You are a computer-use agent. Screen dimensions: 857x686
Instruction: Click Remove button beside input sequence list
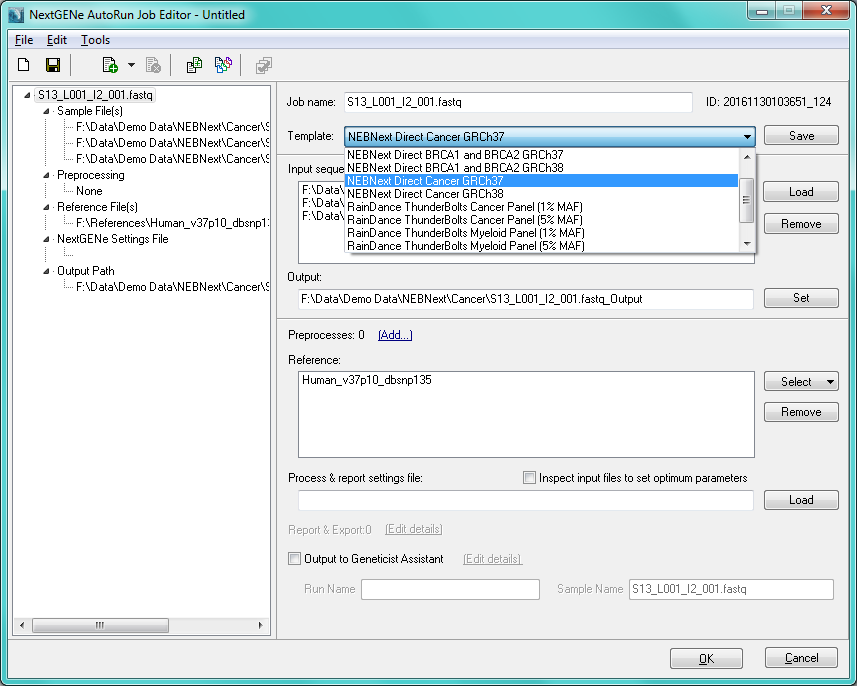pyautogui.click(x=801, y=224)
